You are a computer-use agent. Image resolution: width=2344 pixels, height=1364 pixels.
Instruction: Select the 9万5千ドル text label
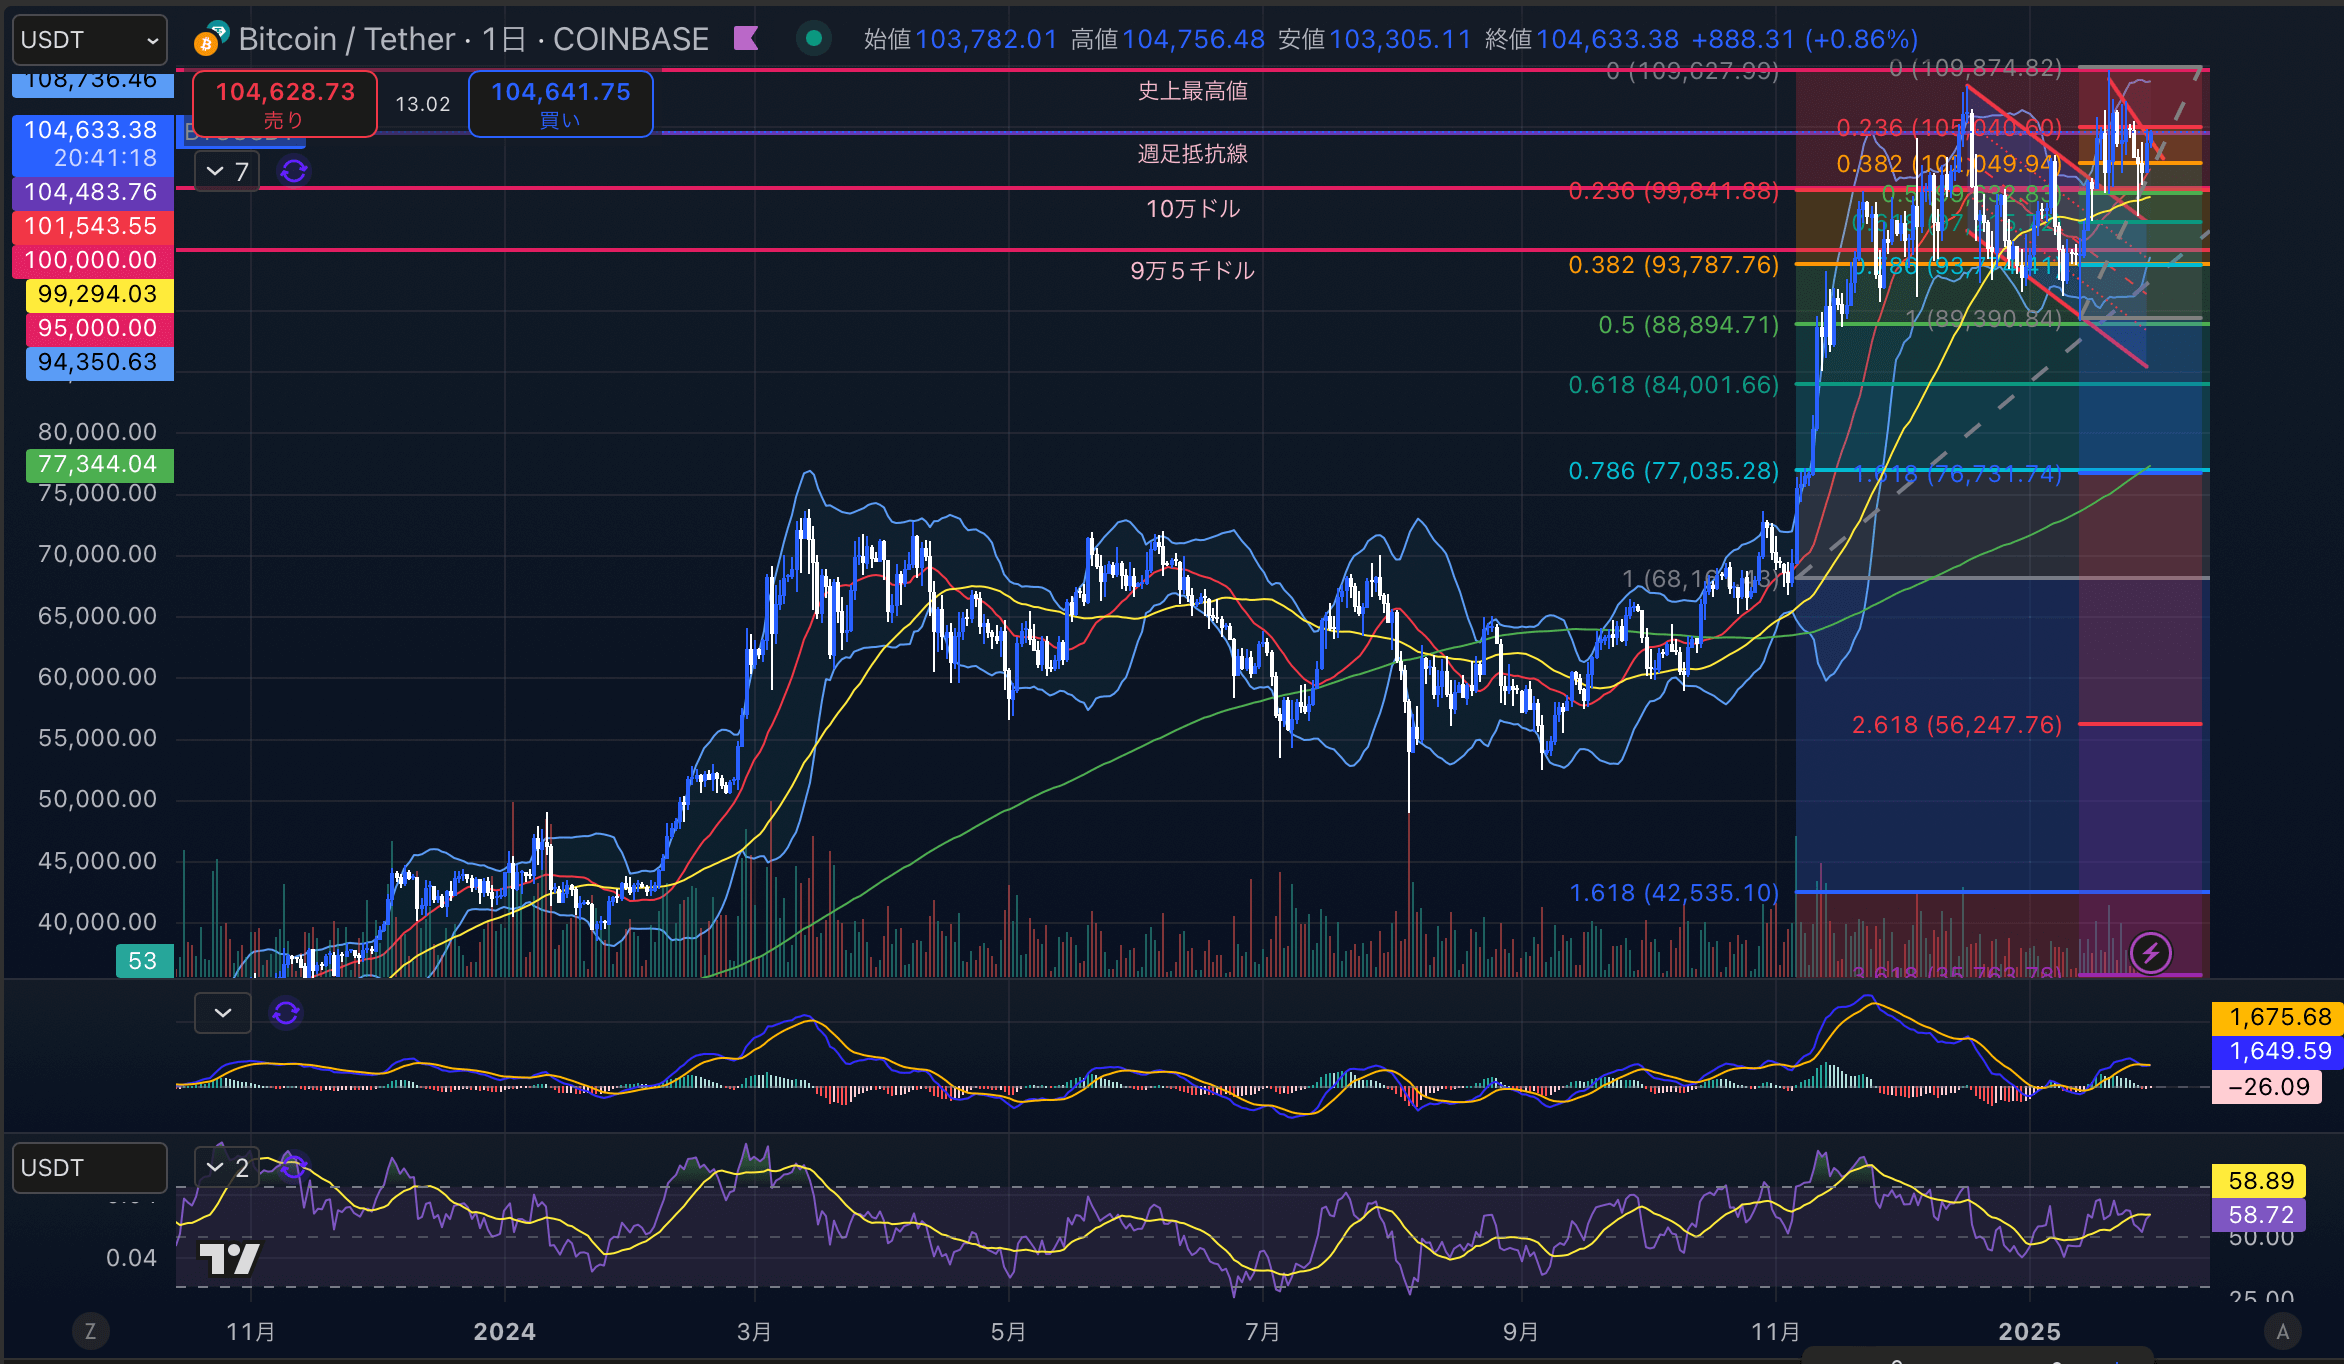click(x=1193, y=271)
